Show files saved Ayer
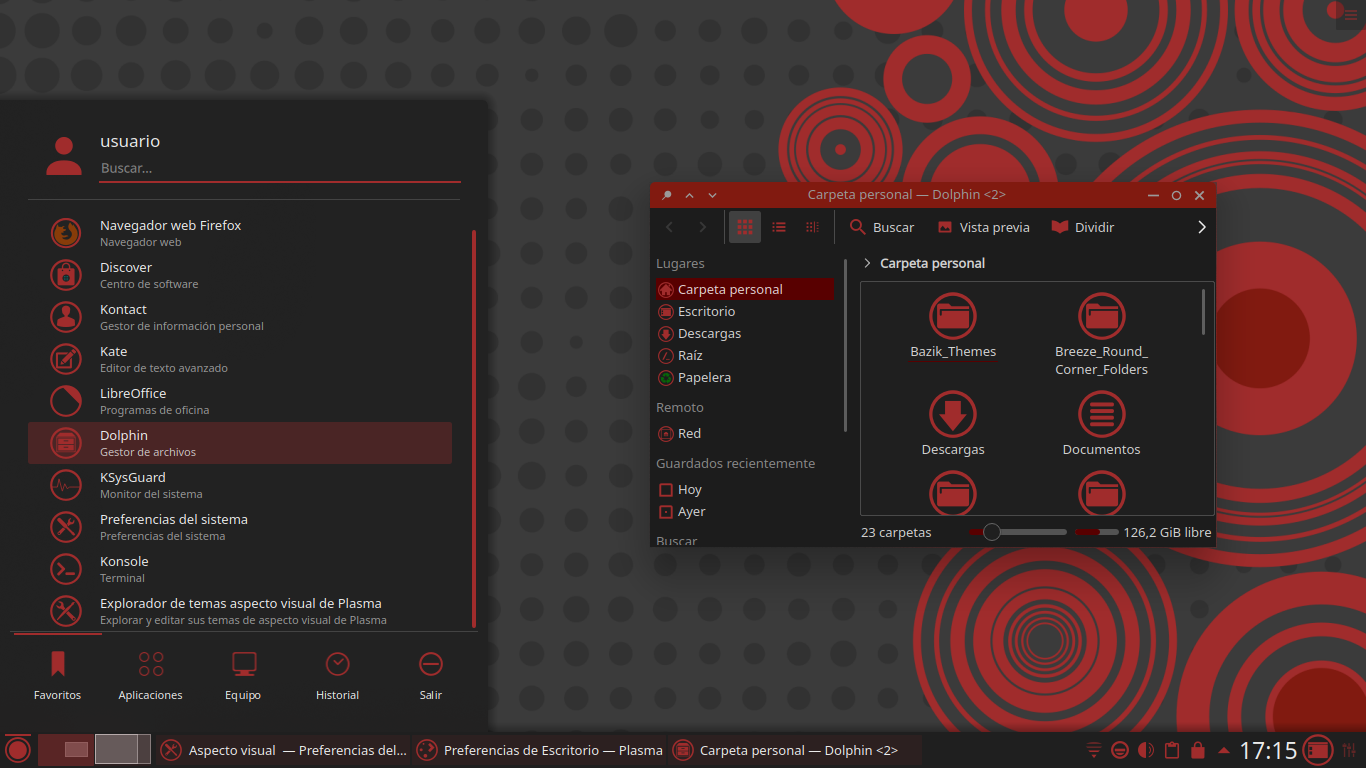Viewport: 1366px width, 768px height. pyautogui.click(x=745, y=511)
